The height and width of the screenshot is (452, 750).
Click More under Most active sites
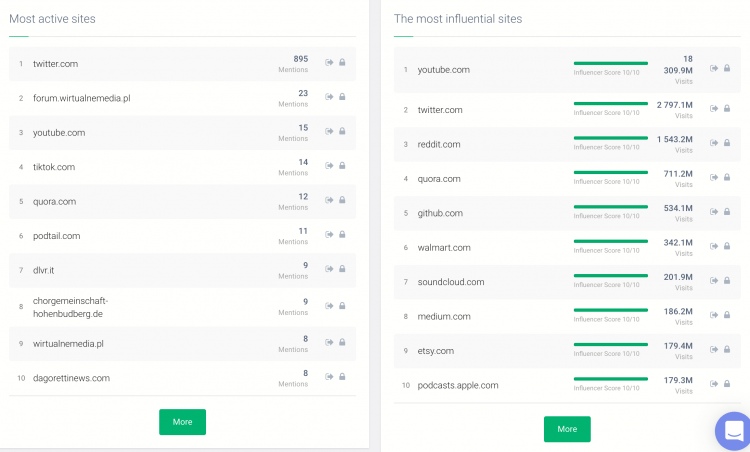pos(182,422)
